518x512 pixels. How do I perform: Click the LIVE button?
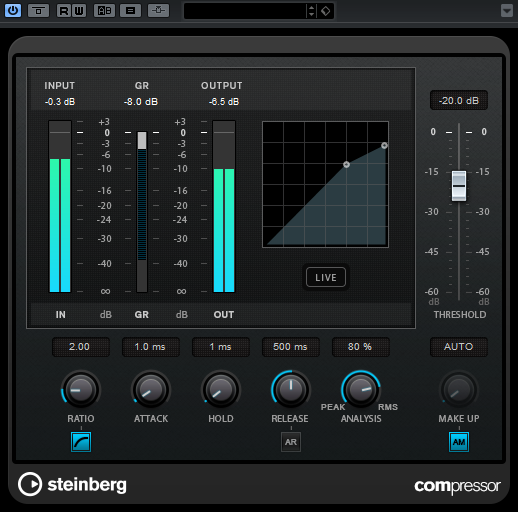pos(326,277)
